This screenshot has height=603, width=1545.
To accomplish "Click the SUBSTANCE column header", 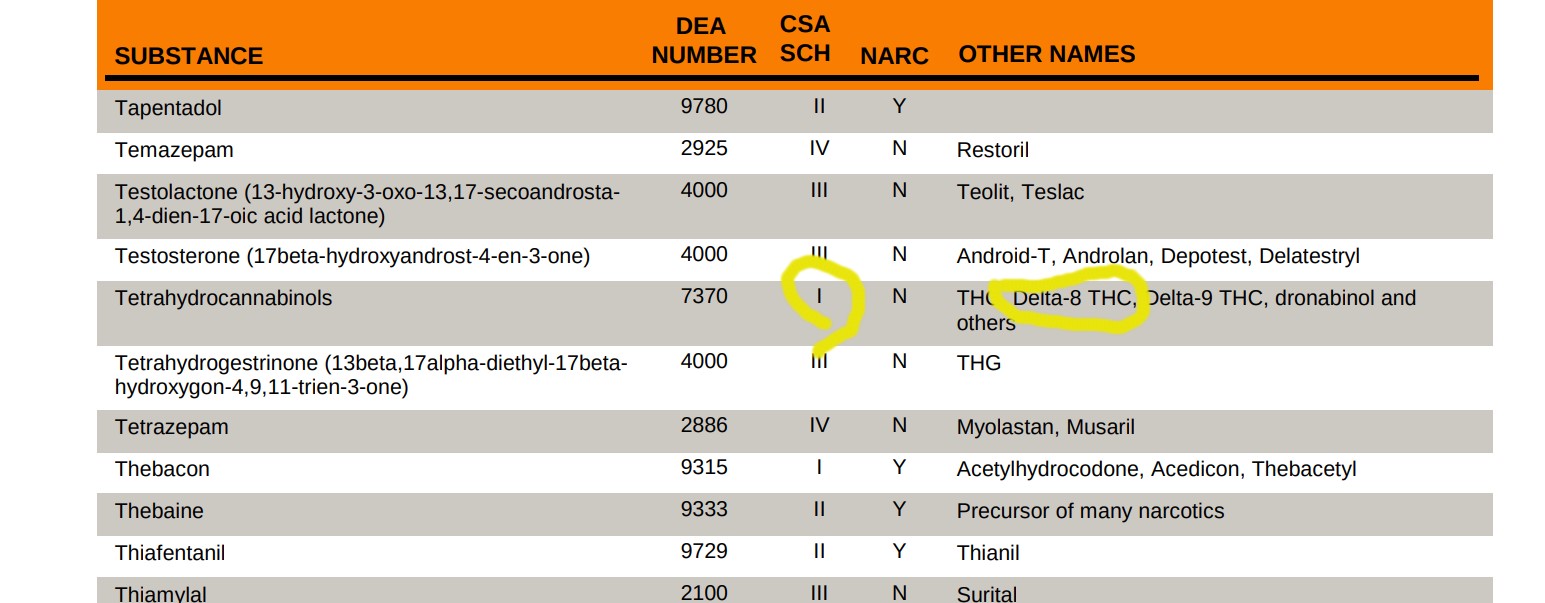I will pos(189,56).
